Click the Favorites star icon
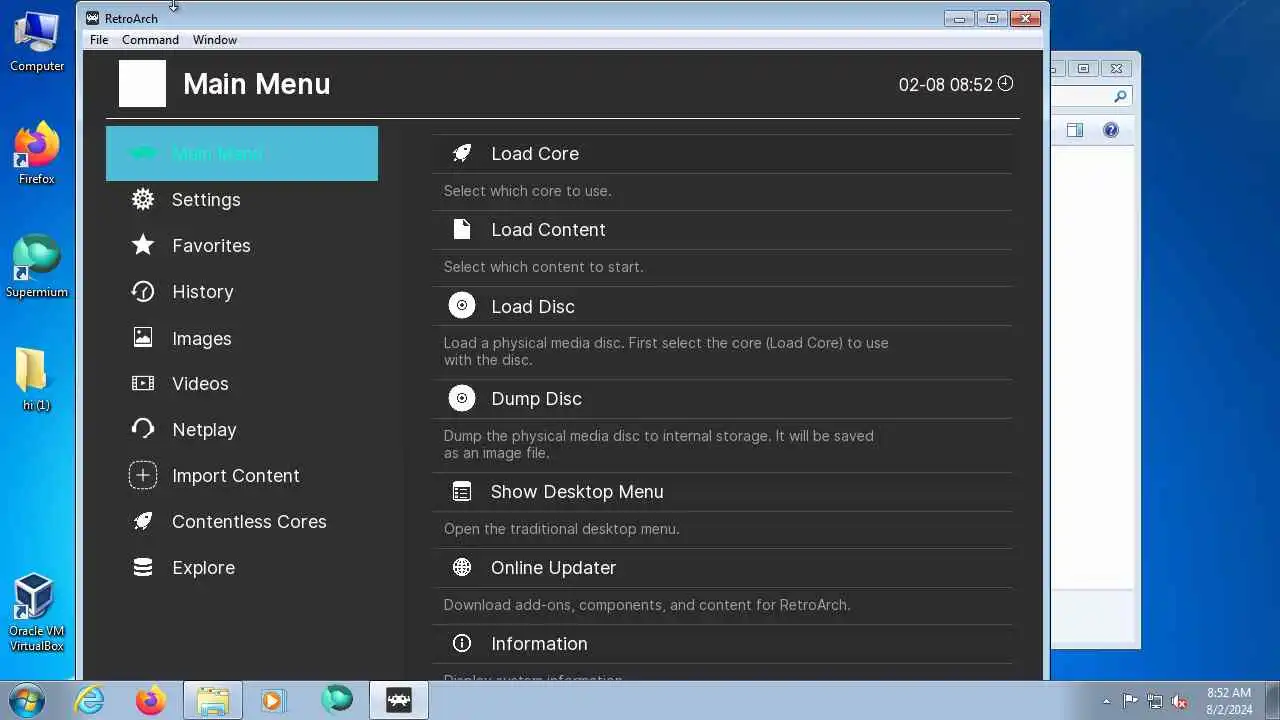Image resolution: width=1280 pixels, height=720 pixels. coord(143,245)
